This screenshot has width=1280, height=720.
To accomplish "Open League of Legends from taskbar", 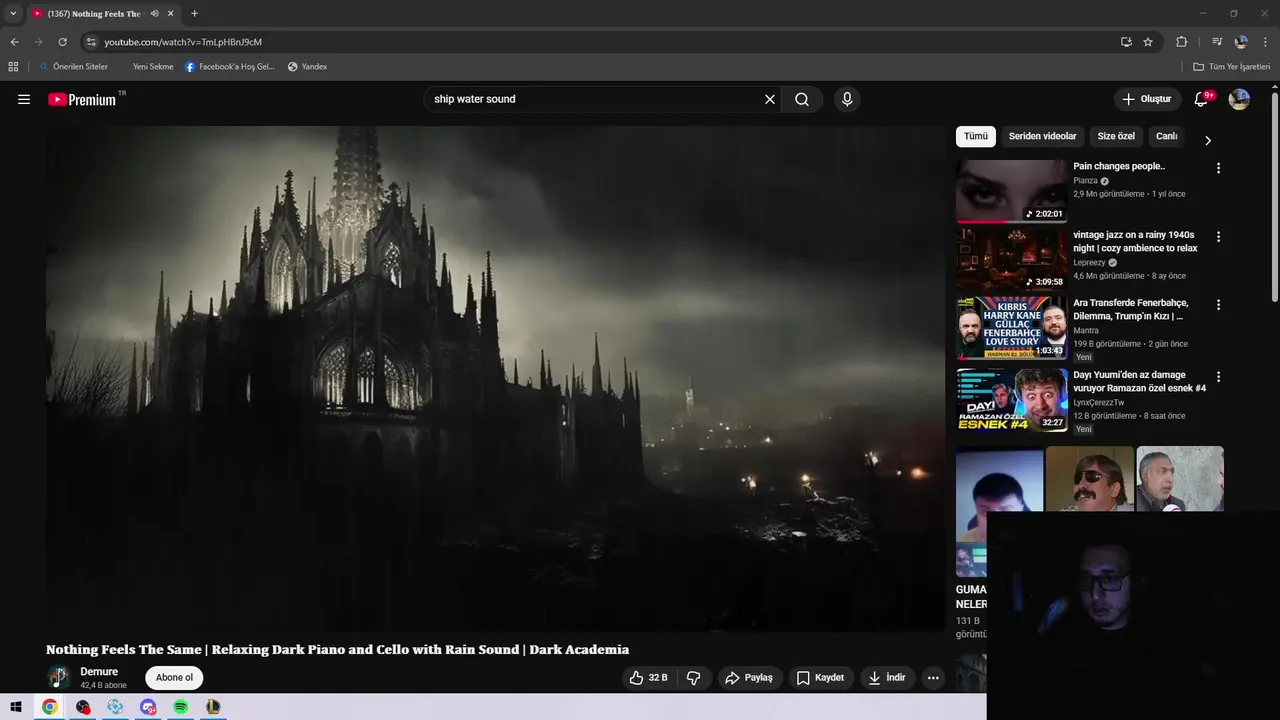I will pos(213,707).
